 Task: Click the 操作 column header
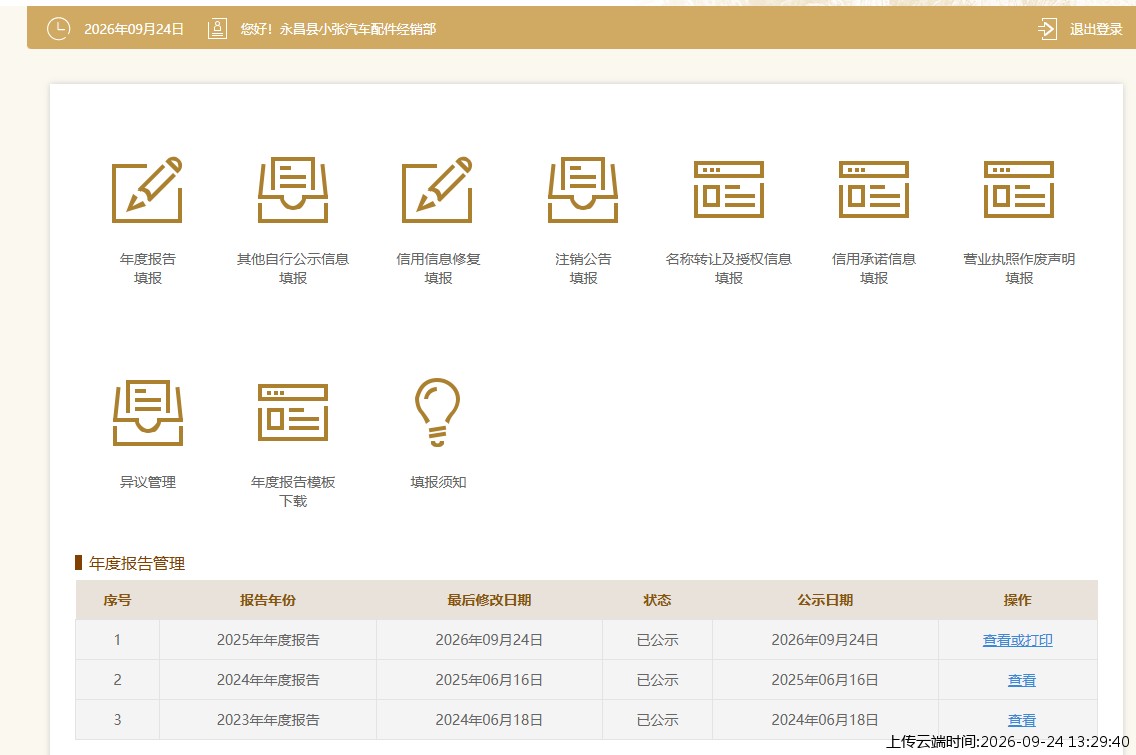[1017, 600]
